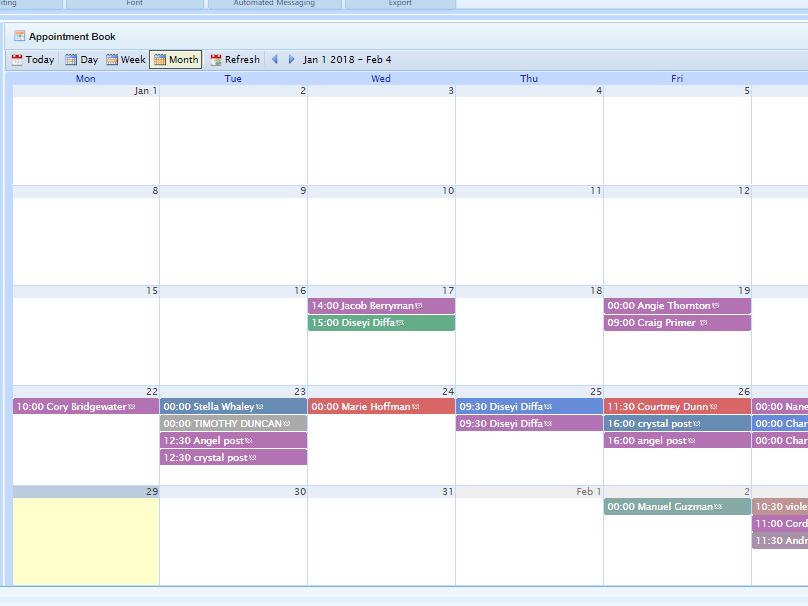
Task: Select the Month view button
Action: [x=175, y=60]
